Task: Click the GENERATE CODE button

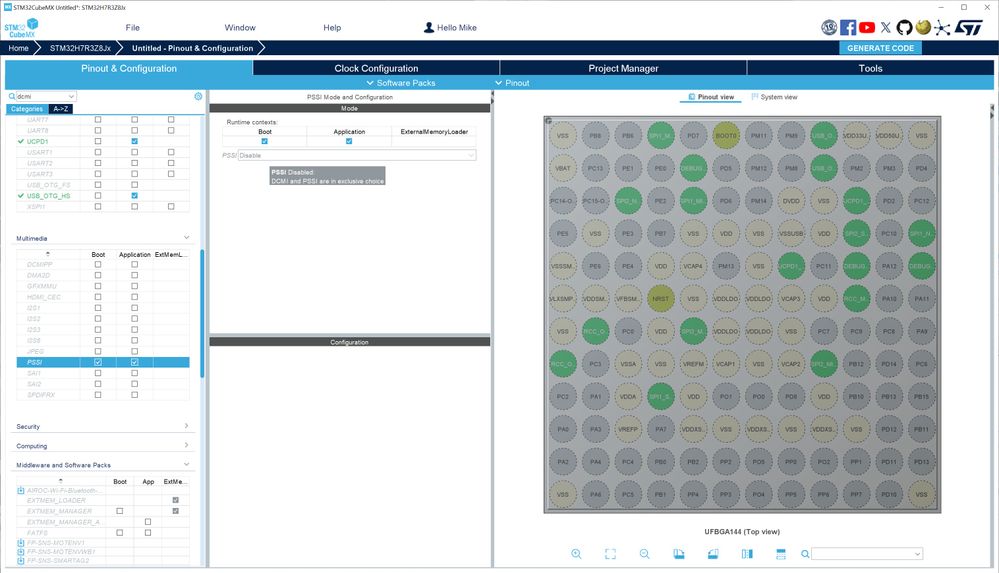Action: [880, 48]
